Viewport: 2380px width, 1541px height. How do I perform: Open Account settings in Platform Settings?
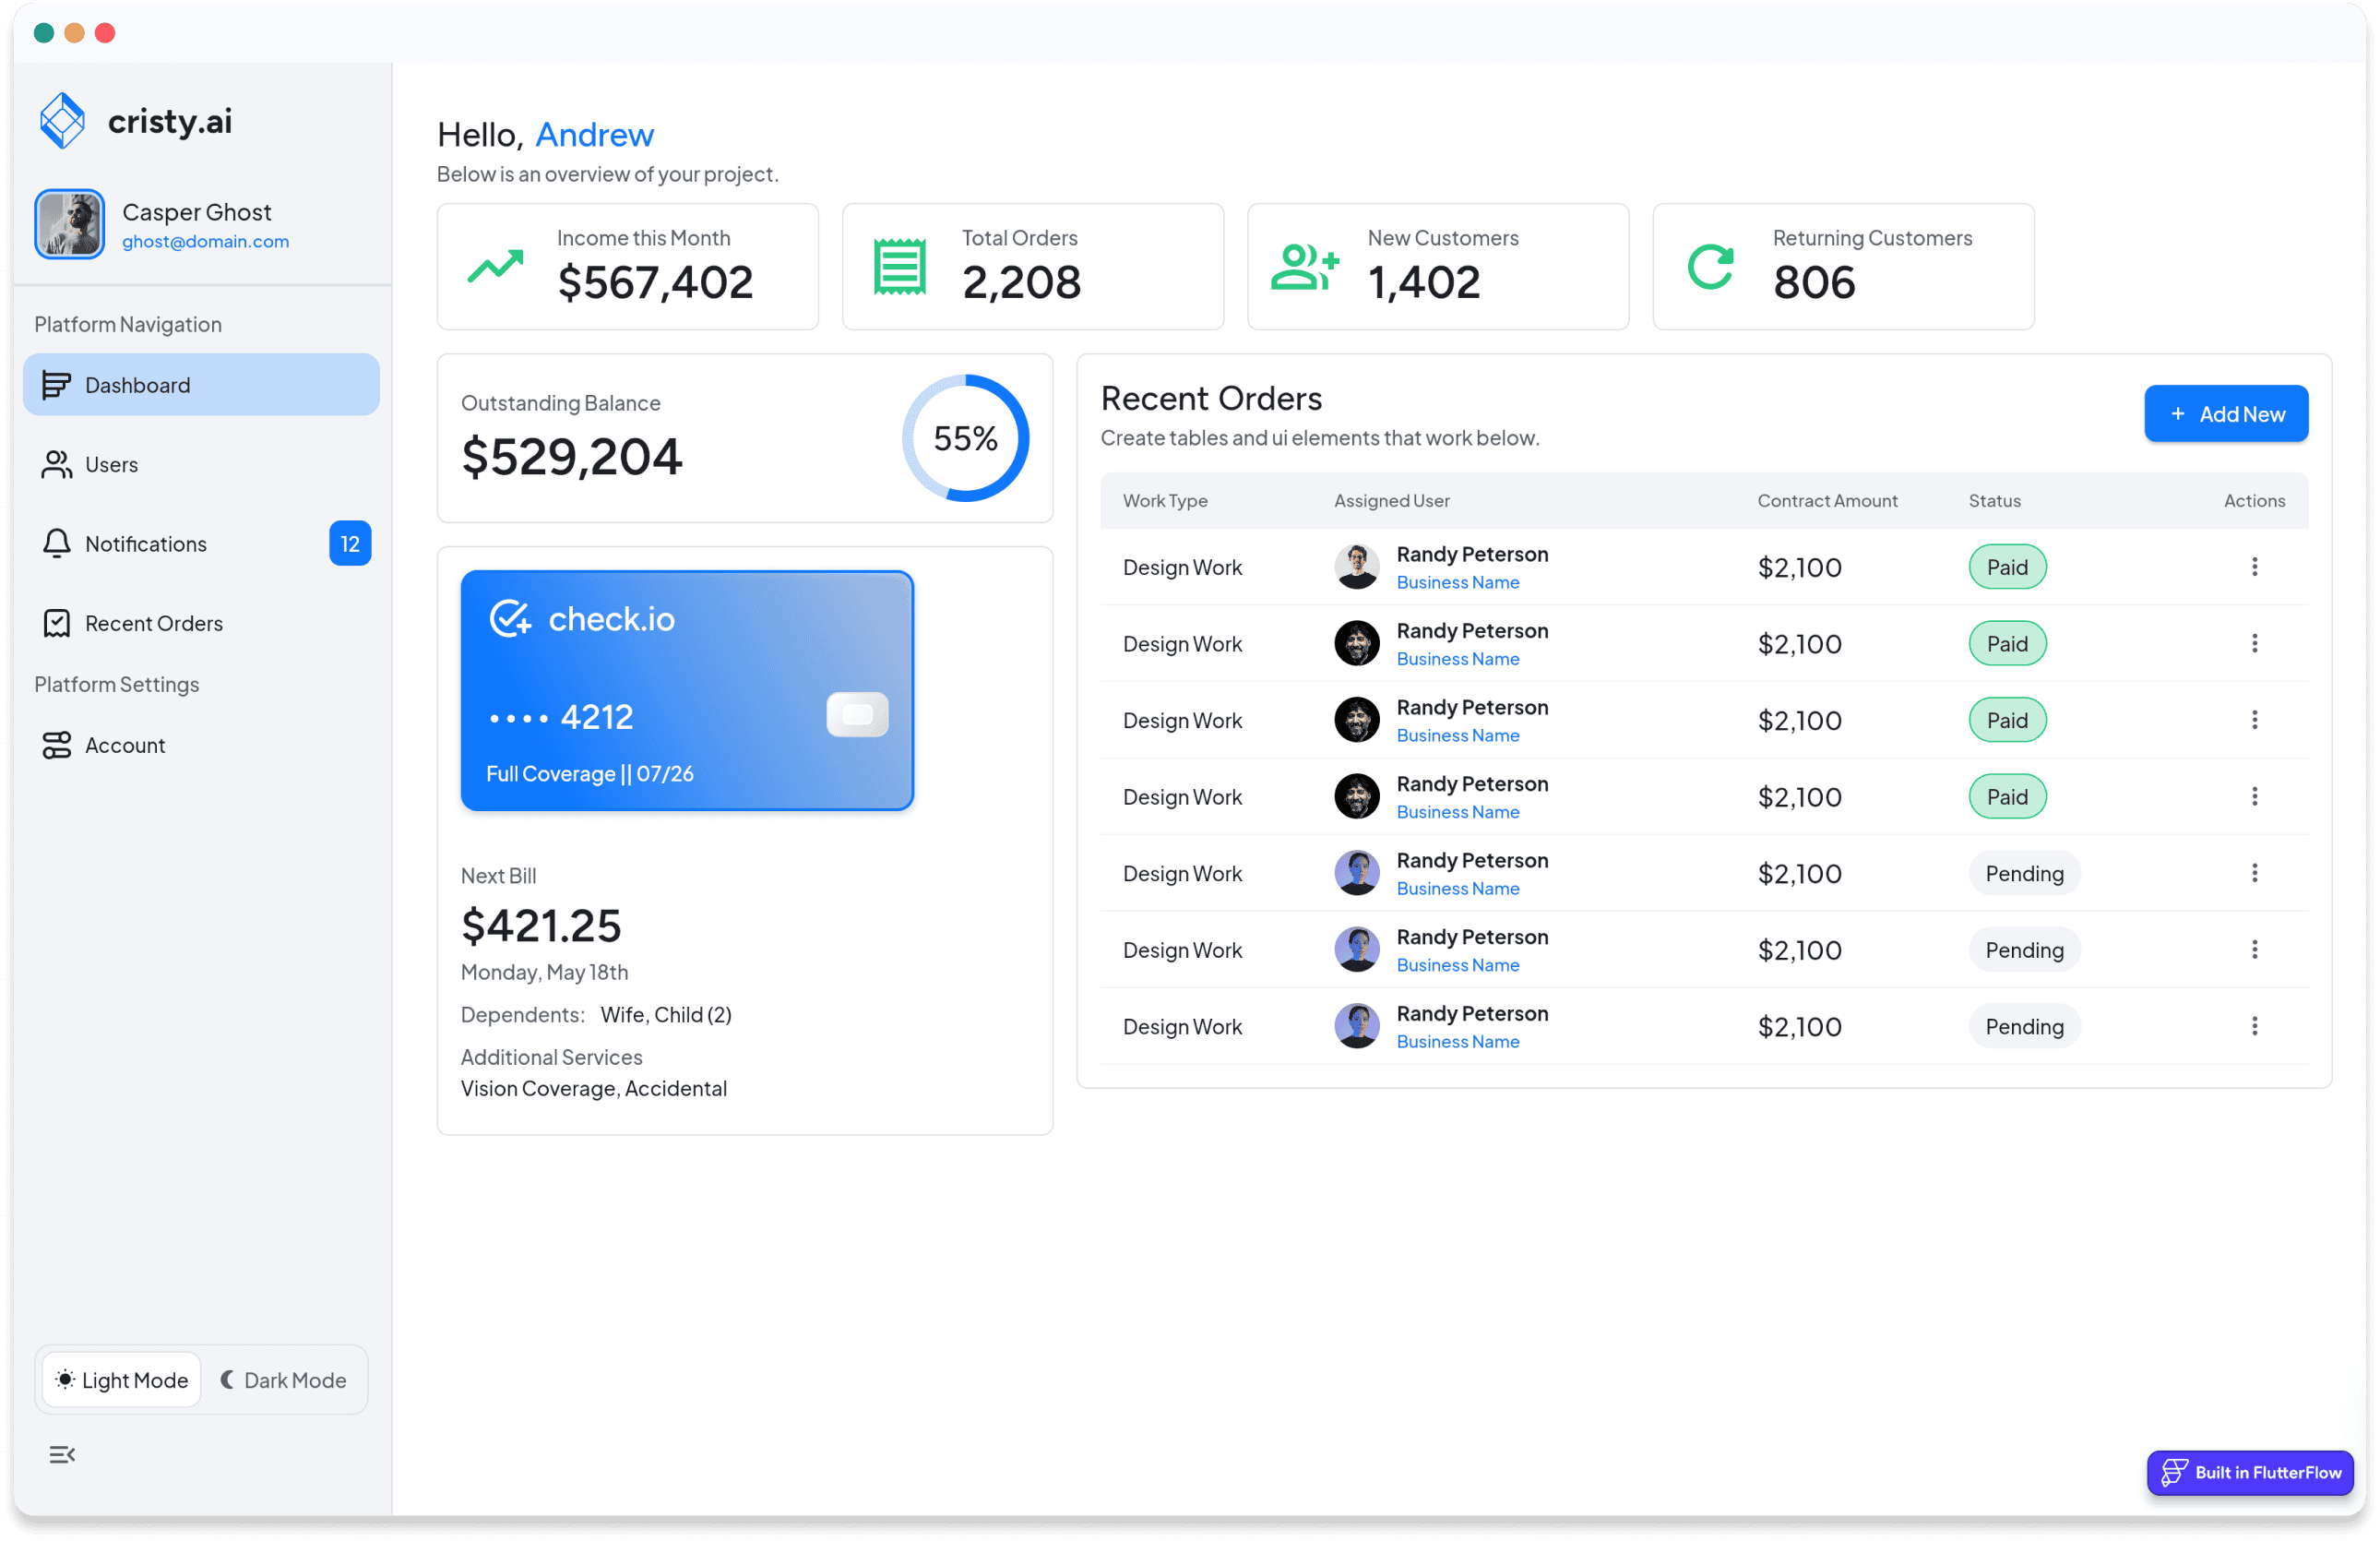click(125, 745)
